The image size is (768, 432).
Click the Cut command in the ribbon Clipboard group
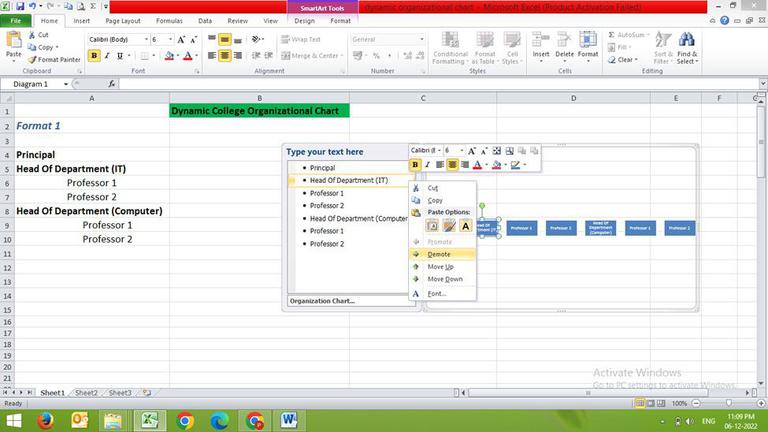pyautogui.click(x=38, y=35)
